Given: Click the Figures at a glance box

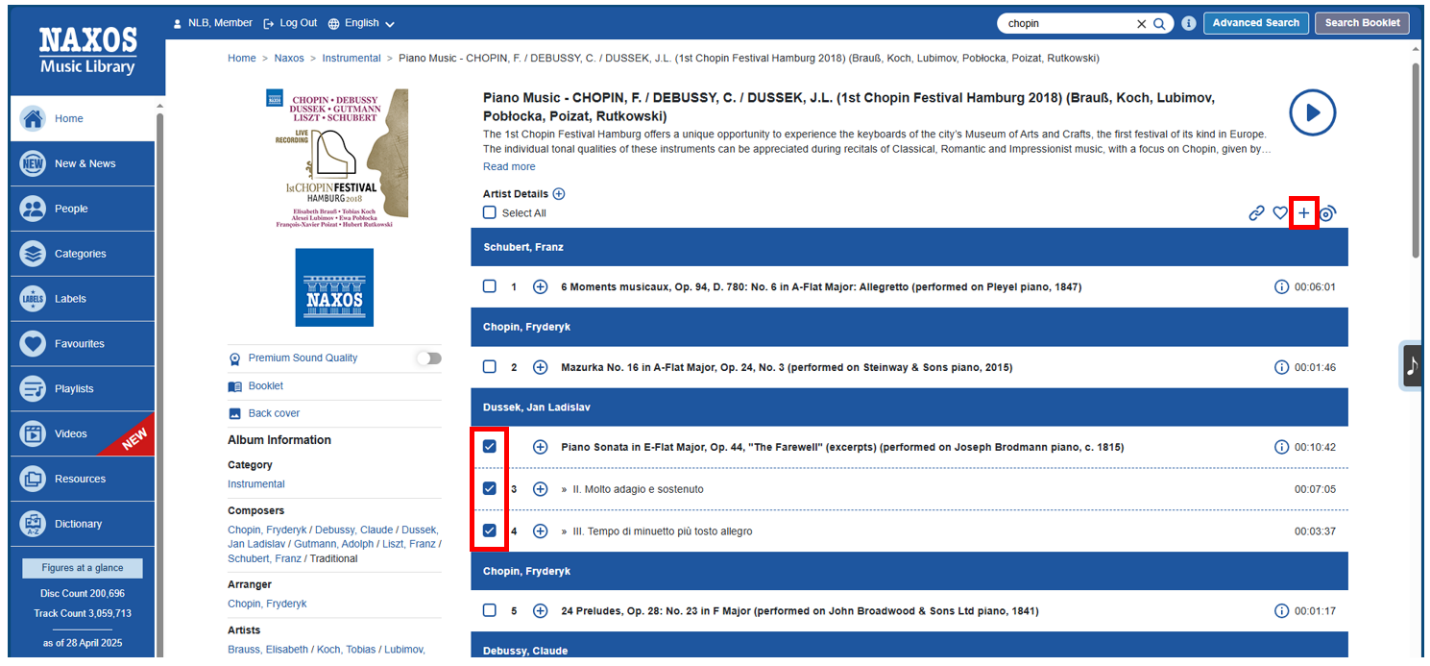Looking at the screenshot, I should pos(82,568).
